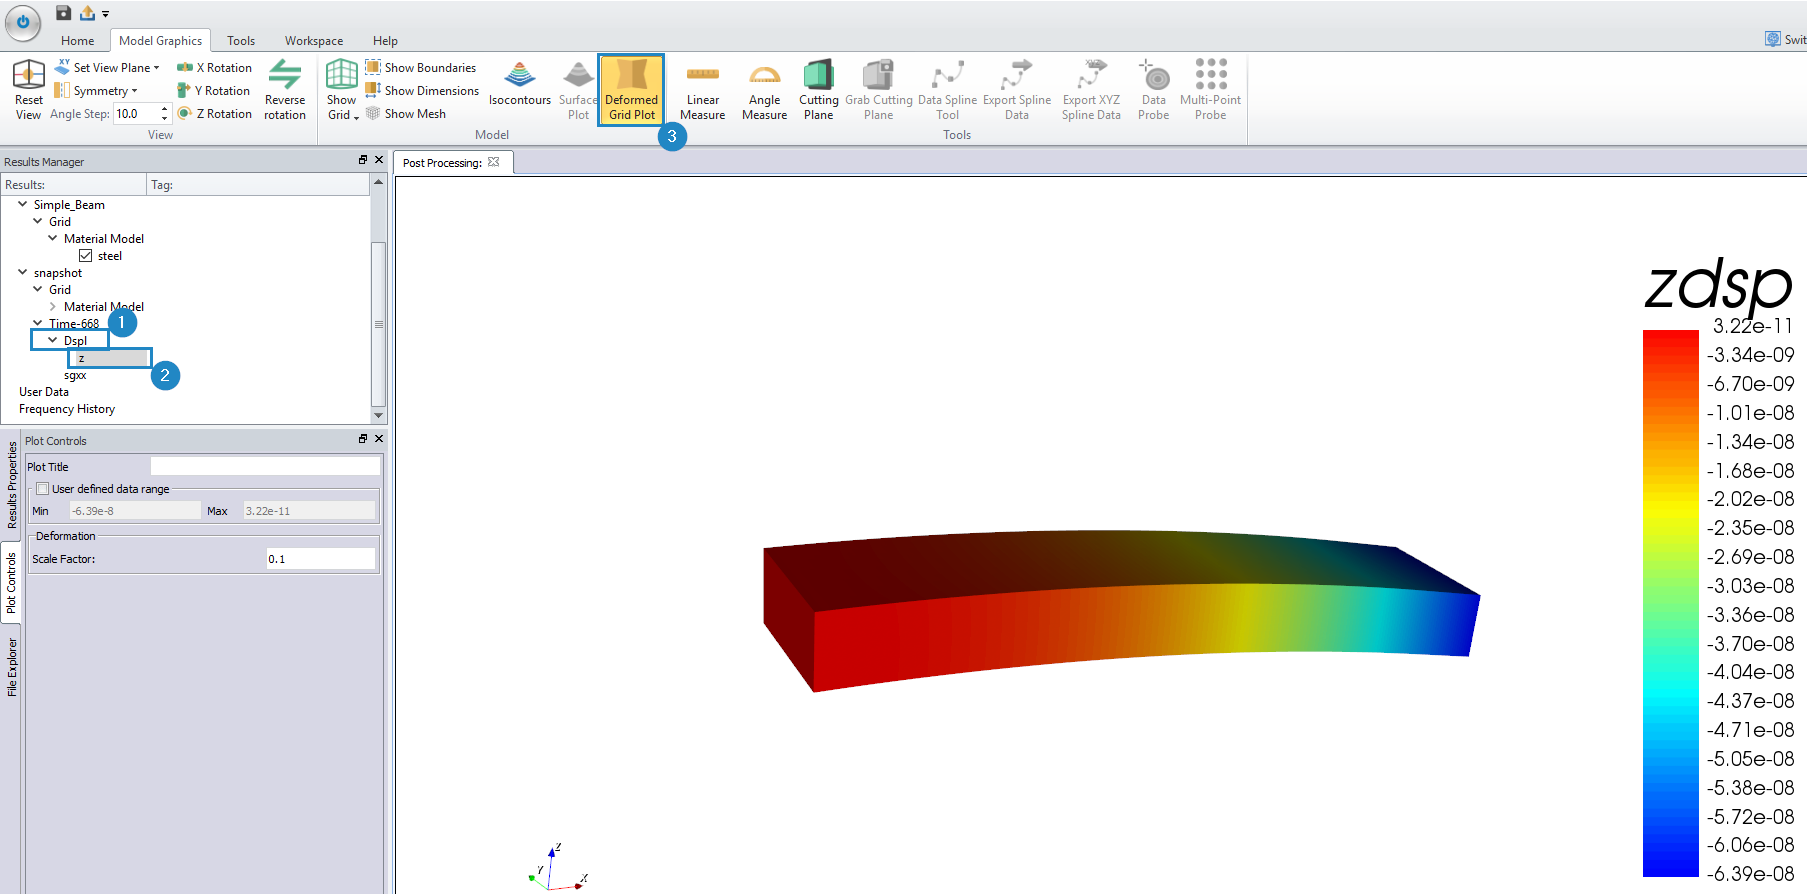Click the Scale Factor input field
The height and width of the screenshot is (894, 1807).
point(320,559)
